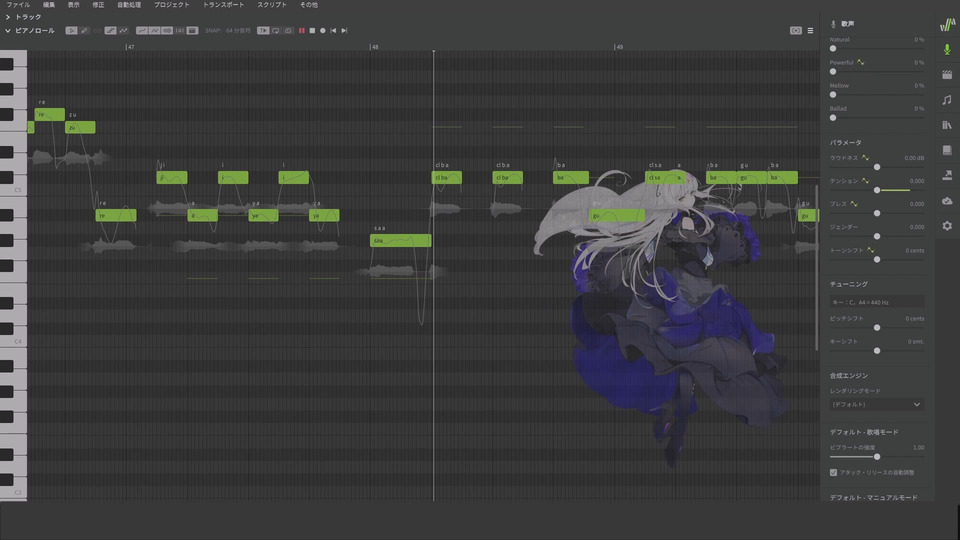The width and height of the screenshot is (960, 540).
Task: Select the pointer tool
Action: 72,31
